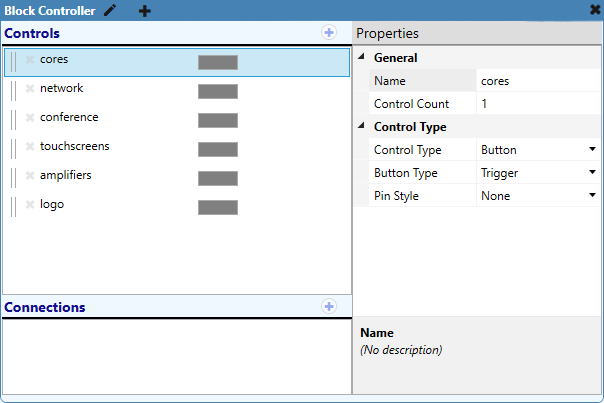Screen dimensions: 604x403
Task: Click the plus icon in title bar
Action: click(145, 11)
